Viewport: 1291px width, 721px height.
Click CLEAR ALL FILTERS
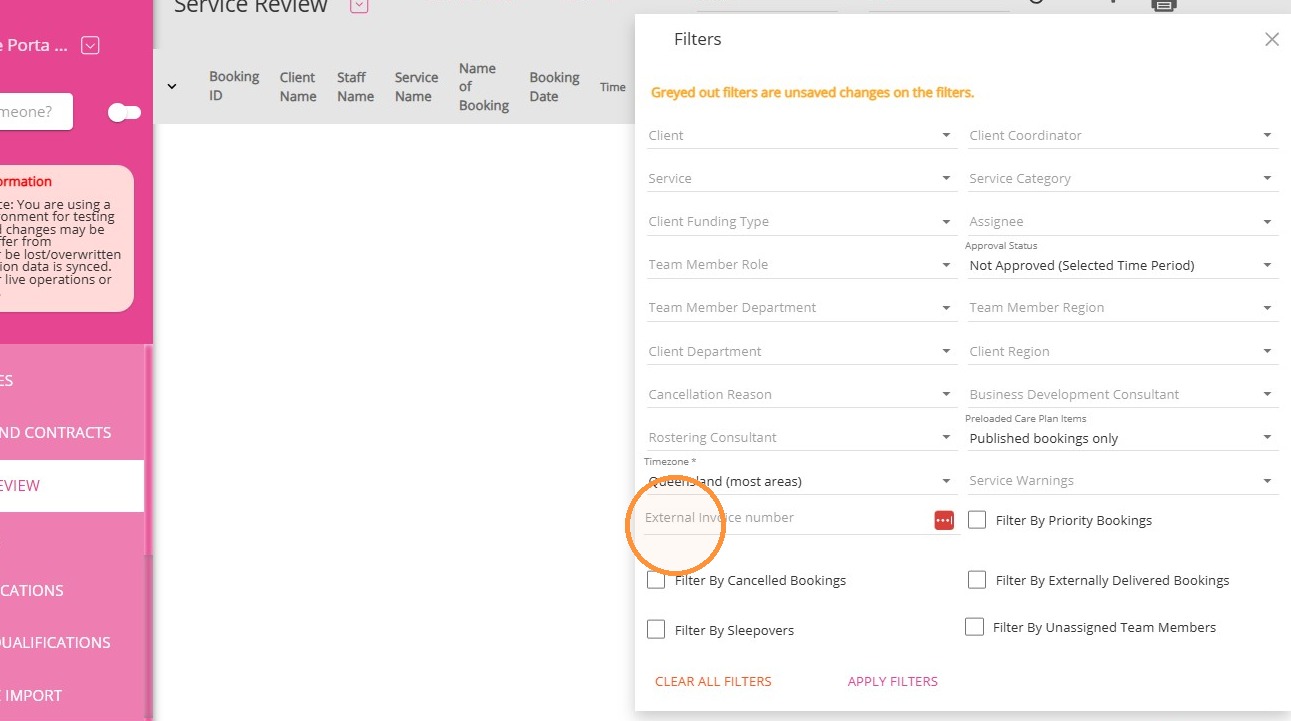pos(713,681)
